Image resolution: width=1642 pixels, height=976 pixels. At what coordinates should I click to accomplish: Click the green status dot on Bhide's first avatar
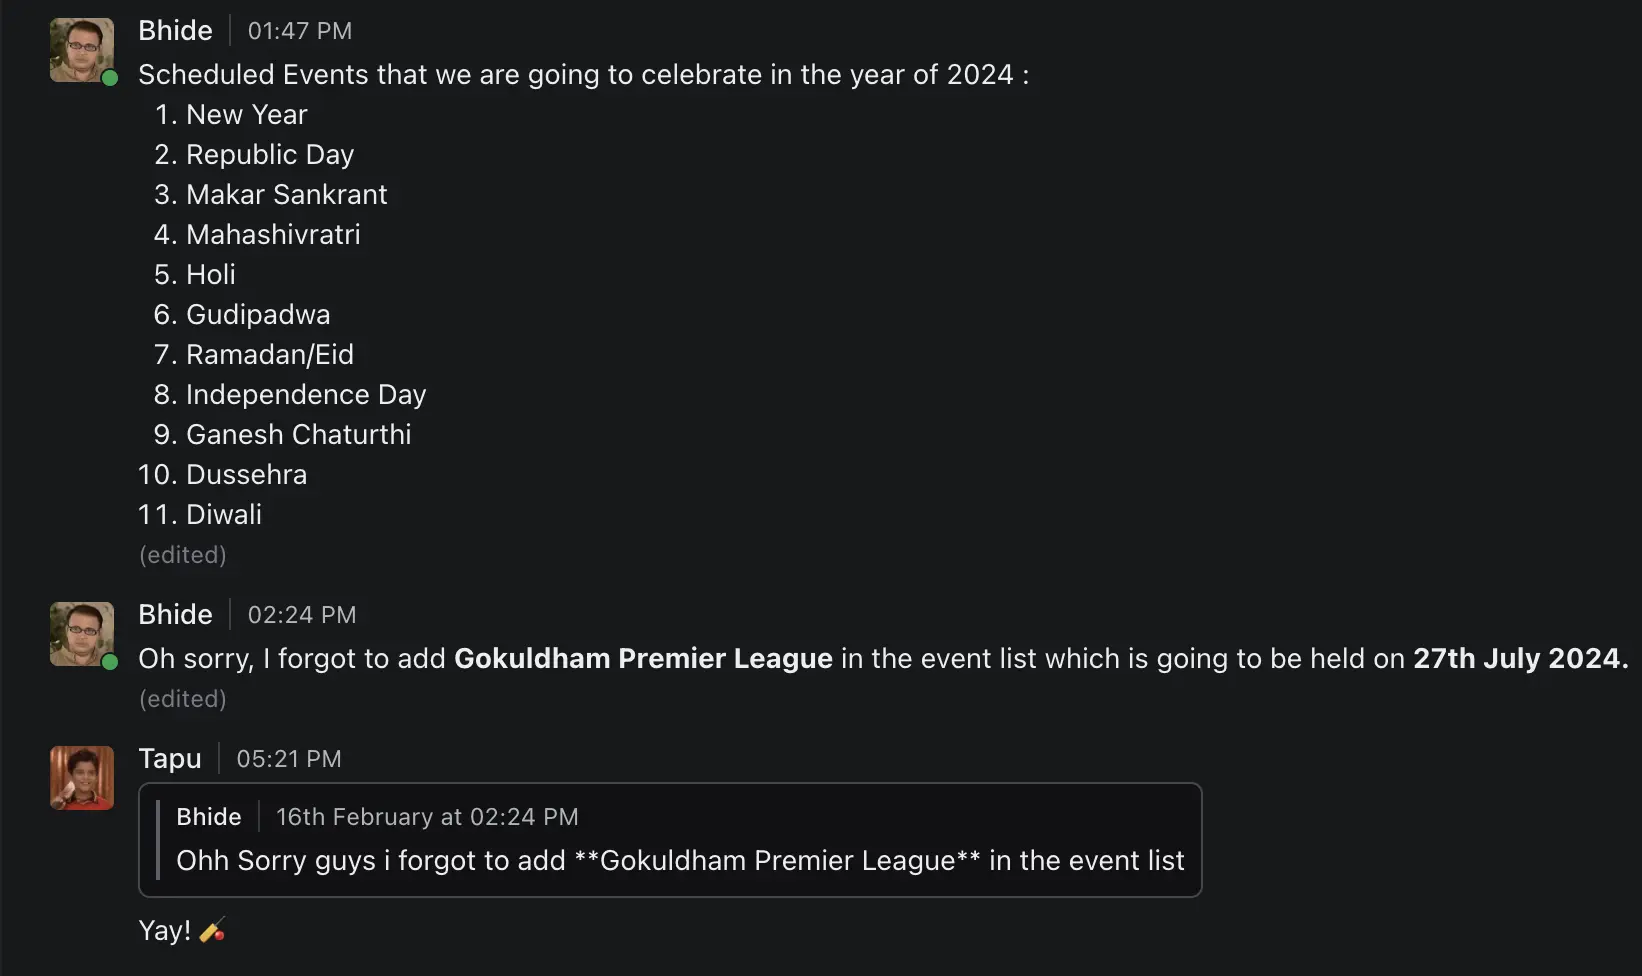(x=110, y=78)
